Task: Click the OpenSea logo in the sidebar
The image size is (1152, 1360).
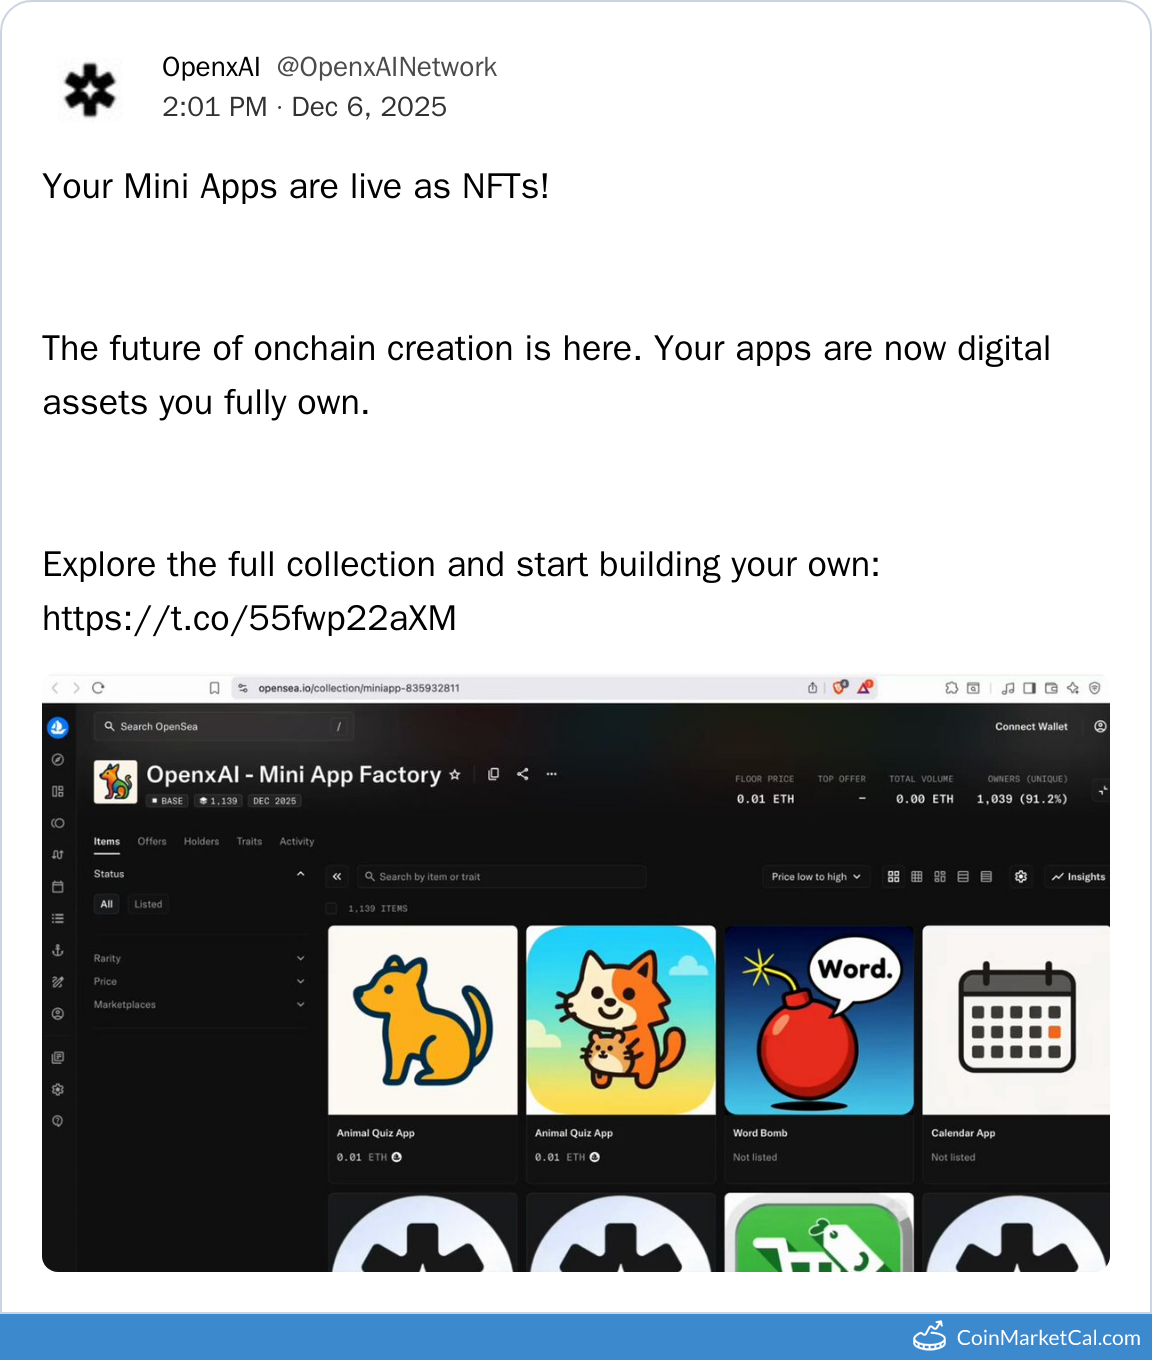Action: pos(58,727)
